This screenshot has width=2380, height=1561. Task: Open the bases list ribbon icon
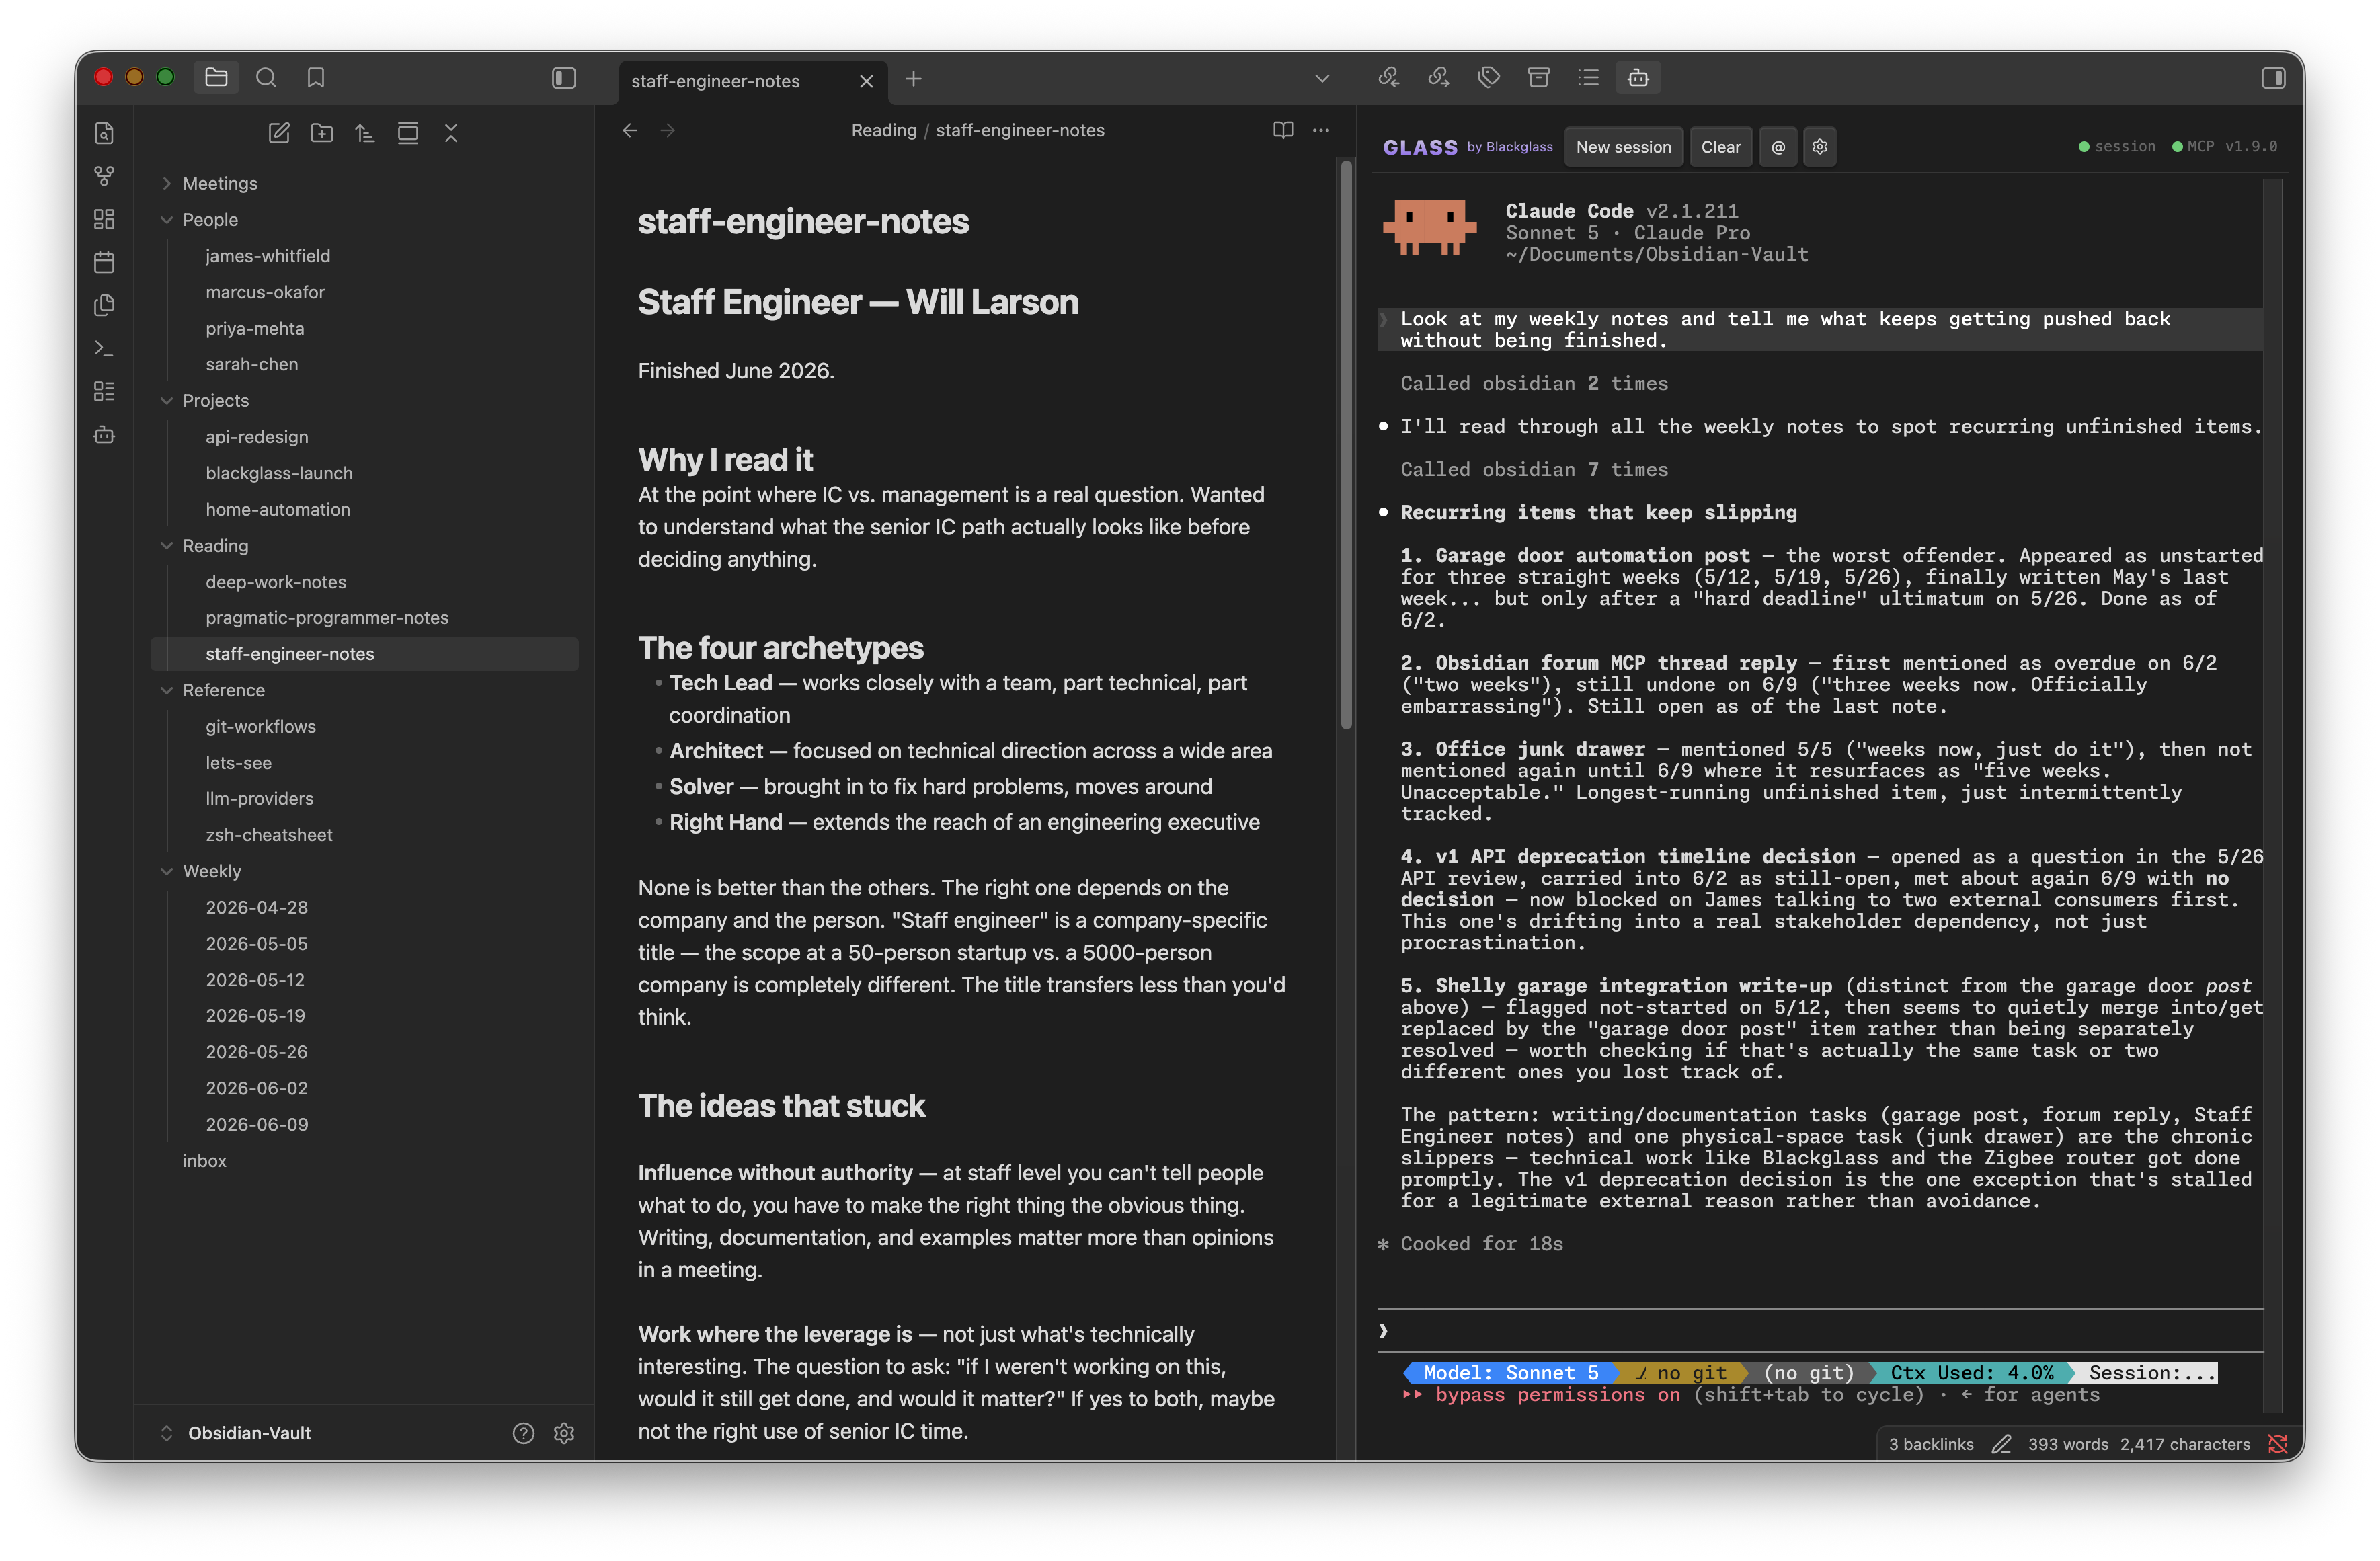104,391
